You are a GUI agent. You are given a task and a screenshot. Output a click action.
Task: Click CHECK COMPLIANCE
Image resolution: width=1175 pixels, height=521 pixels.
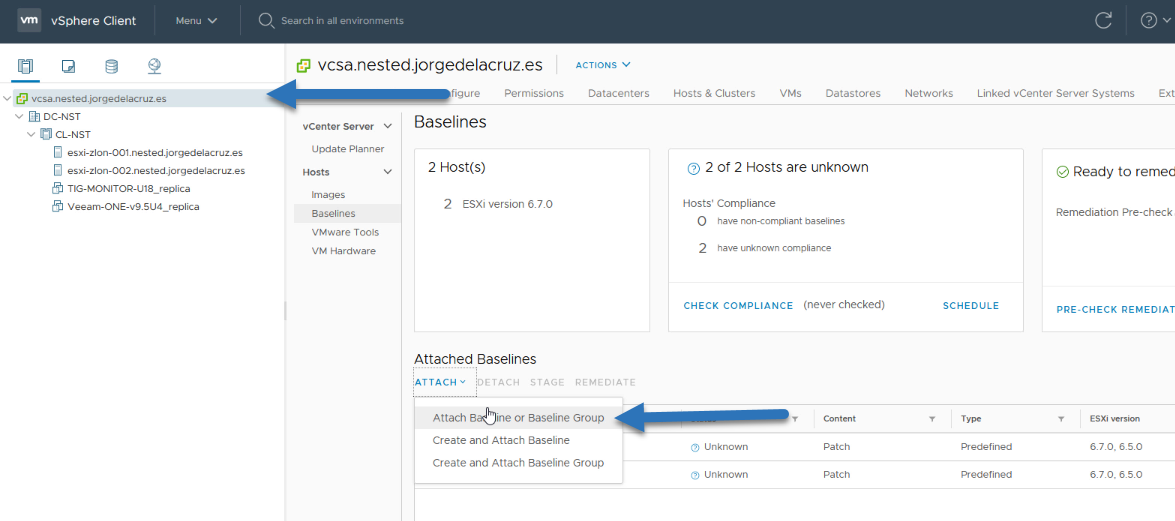(738, 306)
